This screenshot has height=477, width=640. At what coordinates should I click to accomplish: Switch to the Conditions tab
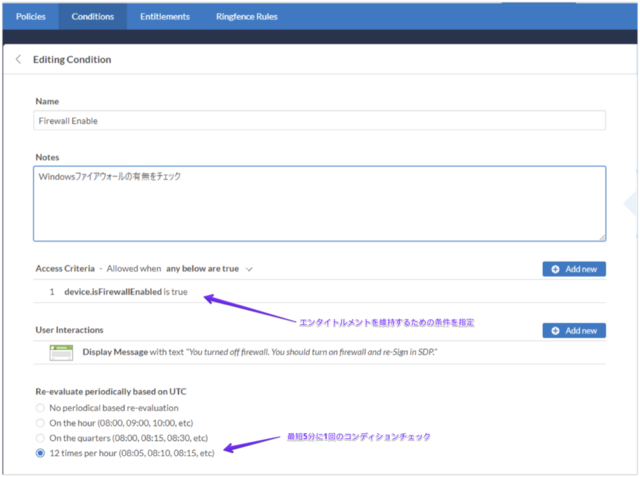click(x=93, y=17)
